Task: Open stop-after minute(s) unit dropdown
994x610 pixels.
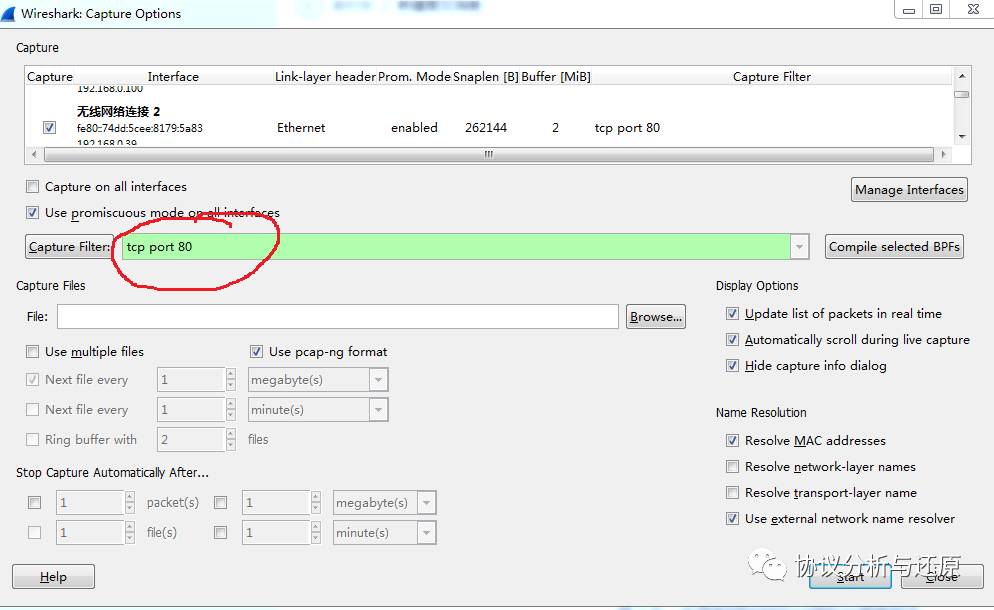Action: pos(427,533)
